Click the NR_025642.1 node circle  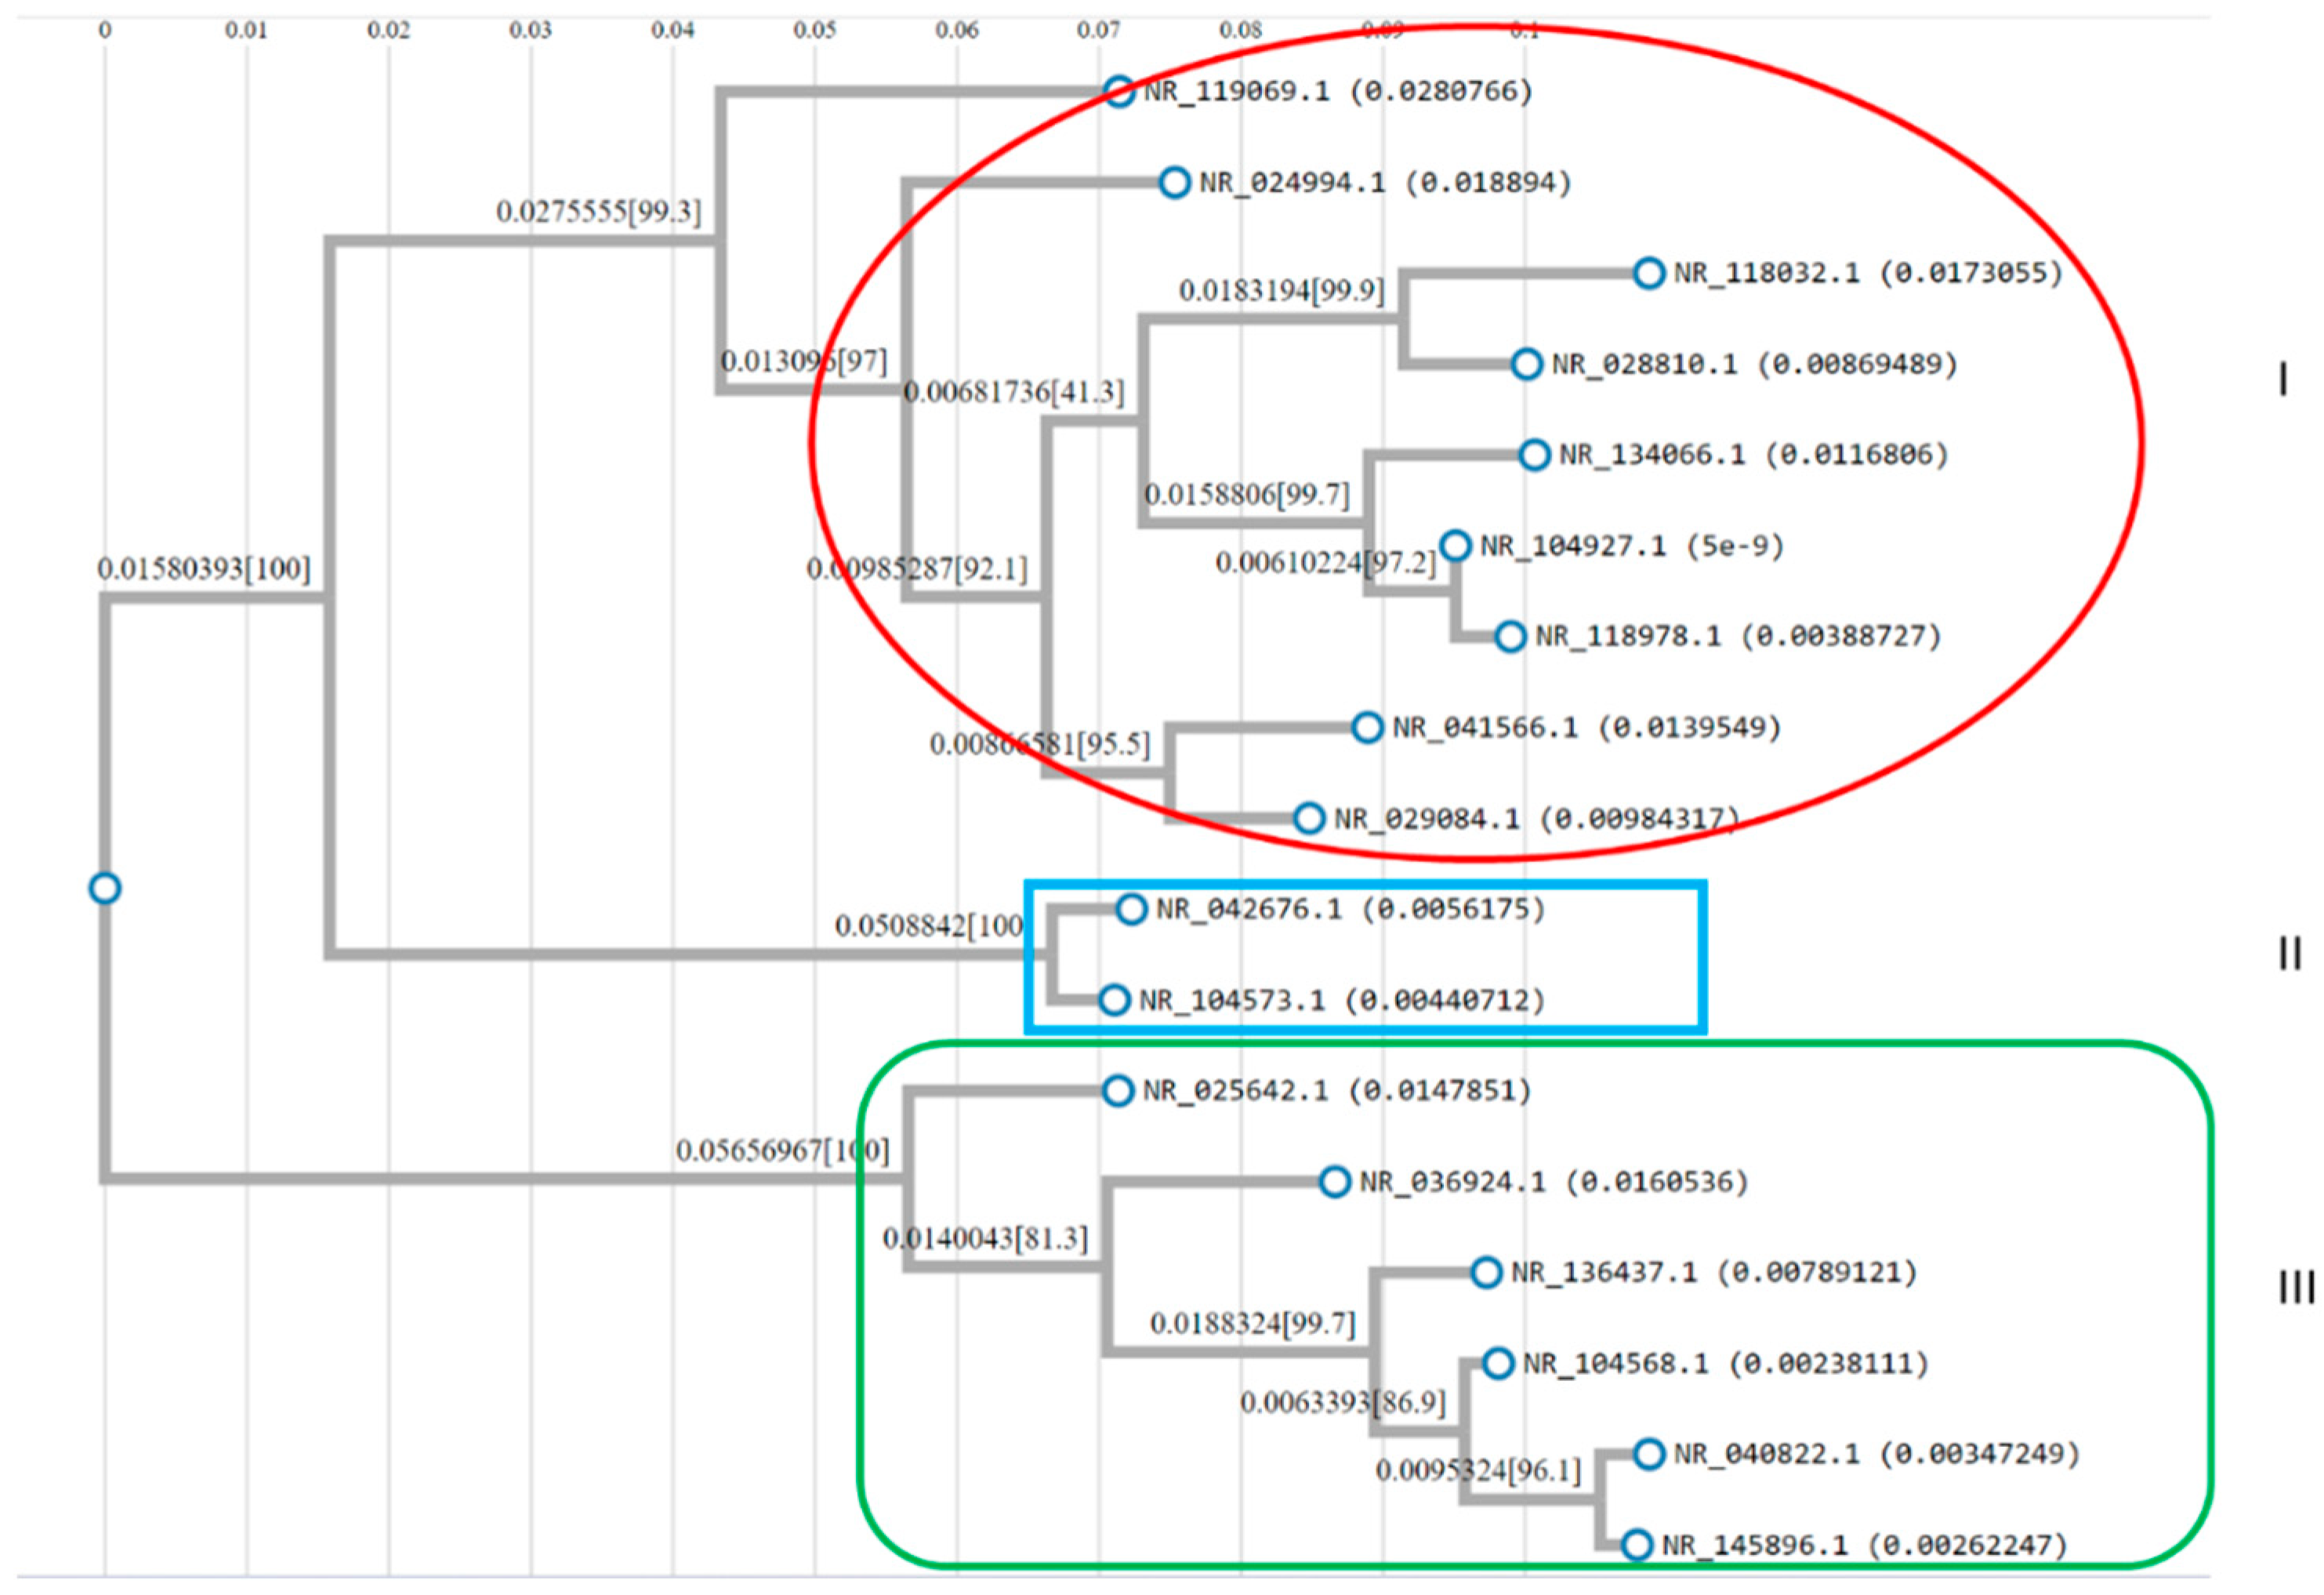(x=1118, y=1091)
